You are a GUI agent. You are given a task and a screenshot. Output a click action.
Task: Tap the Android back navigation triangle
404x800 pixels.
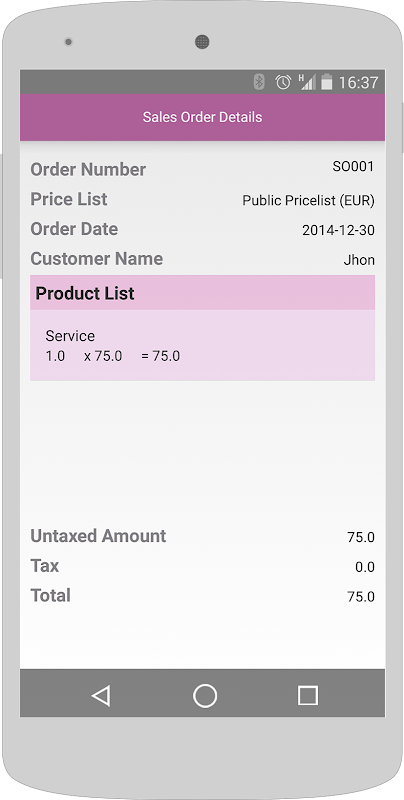click(x=101, y=695)
